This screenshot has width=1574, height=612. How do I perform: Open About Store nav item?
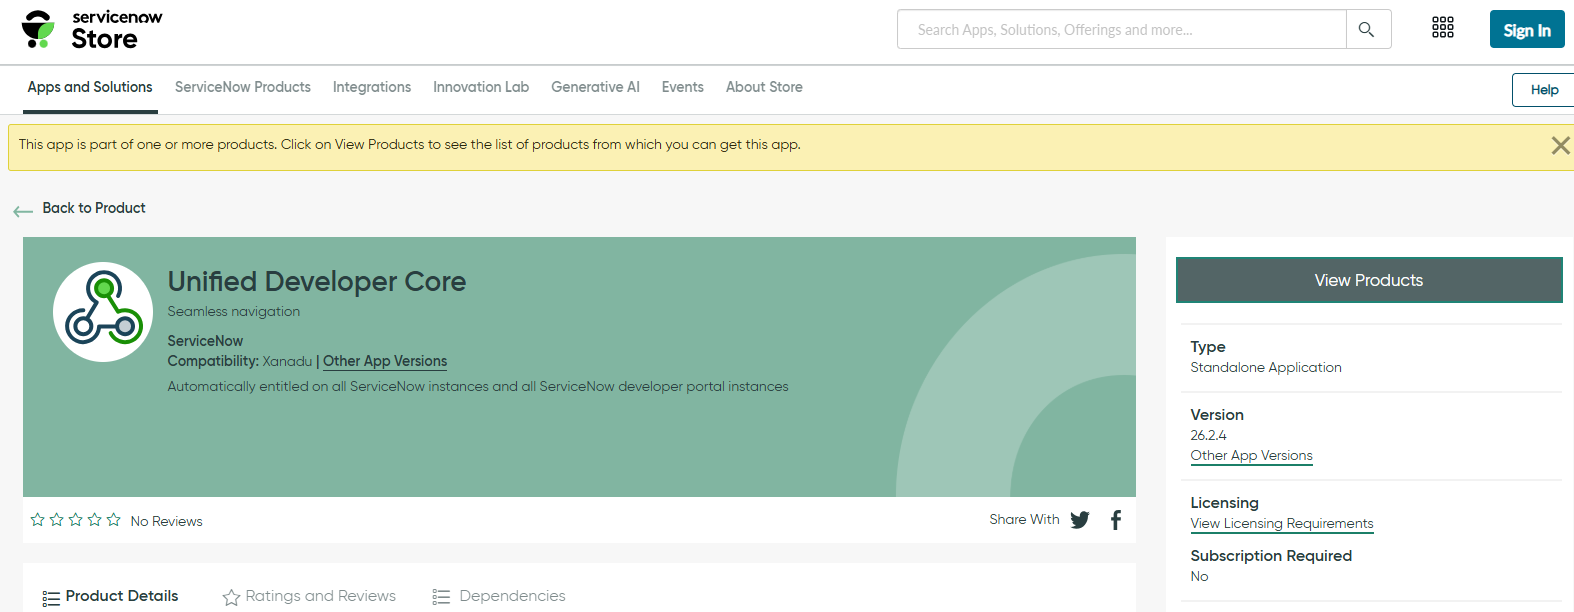(x=764, y=87)
